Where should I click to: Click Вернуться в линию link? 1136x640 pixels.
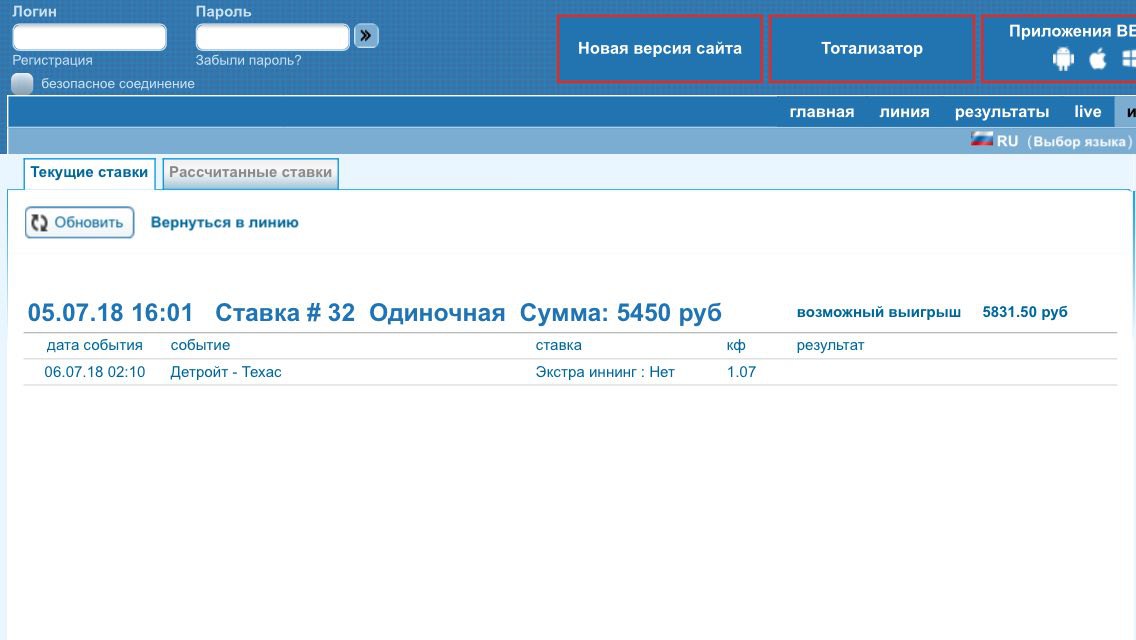pyautogui.click(x=225, y=223)
